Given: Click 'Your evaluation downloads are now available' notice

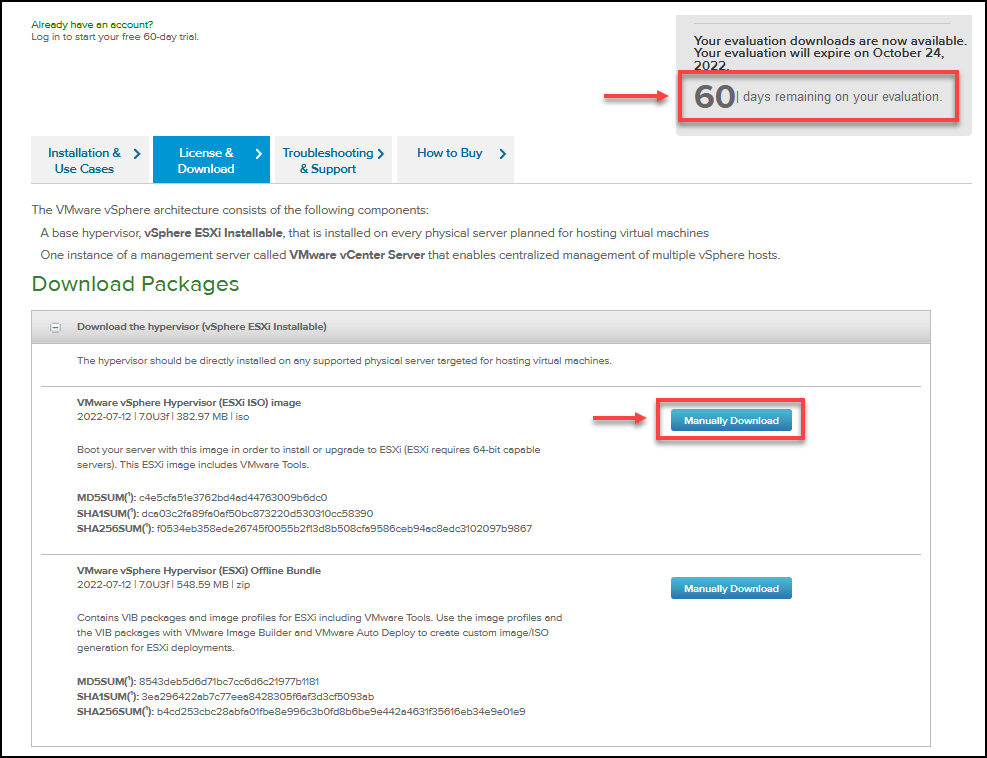Looking at the screenshot, I should [x=830, y=41].
